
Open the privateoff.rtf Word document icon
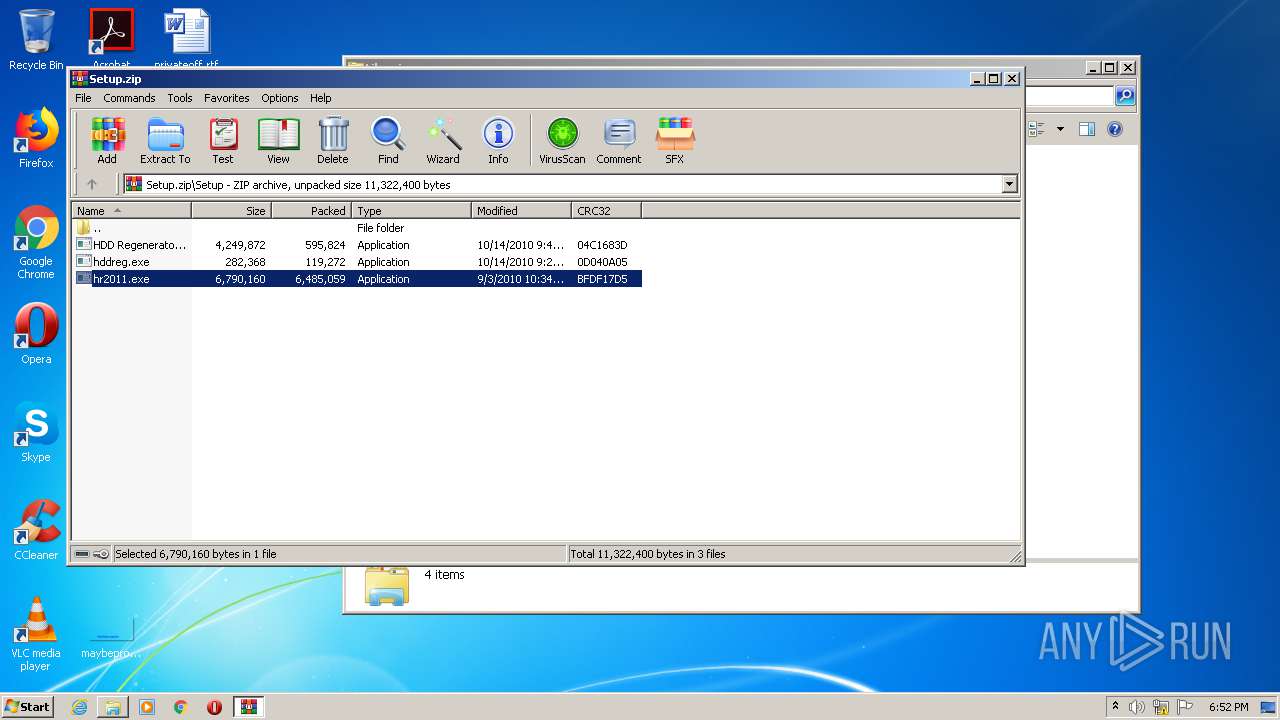186,38
